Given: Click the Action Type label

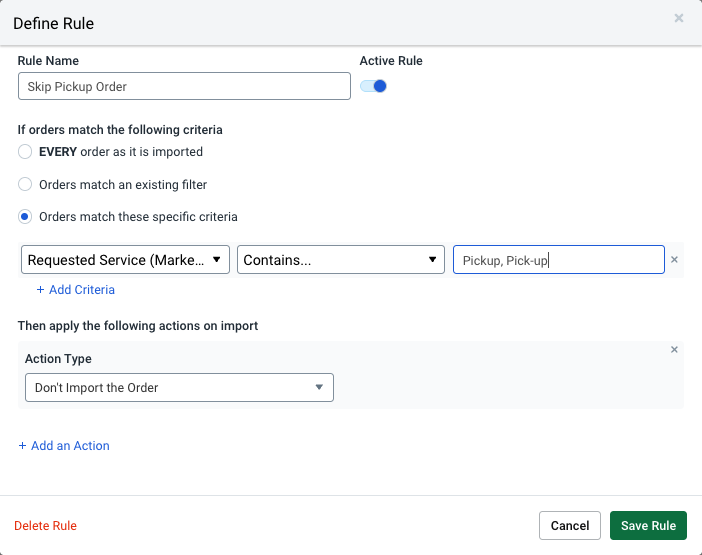Looking at the screenshot, I should point(58,359).
